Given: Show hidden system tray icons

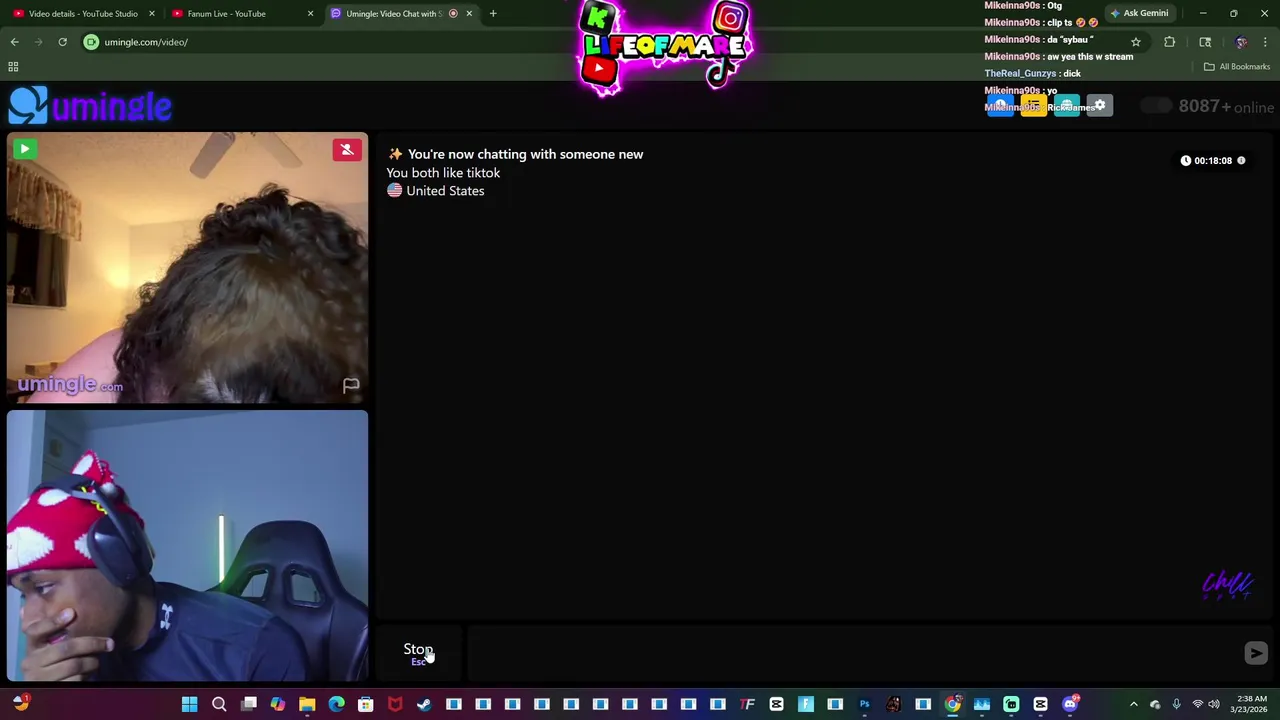Looking at the screenshot, I should (x=1133, y=705).
